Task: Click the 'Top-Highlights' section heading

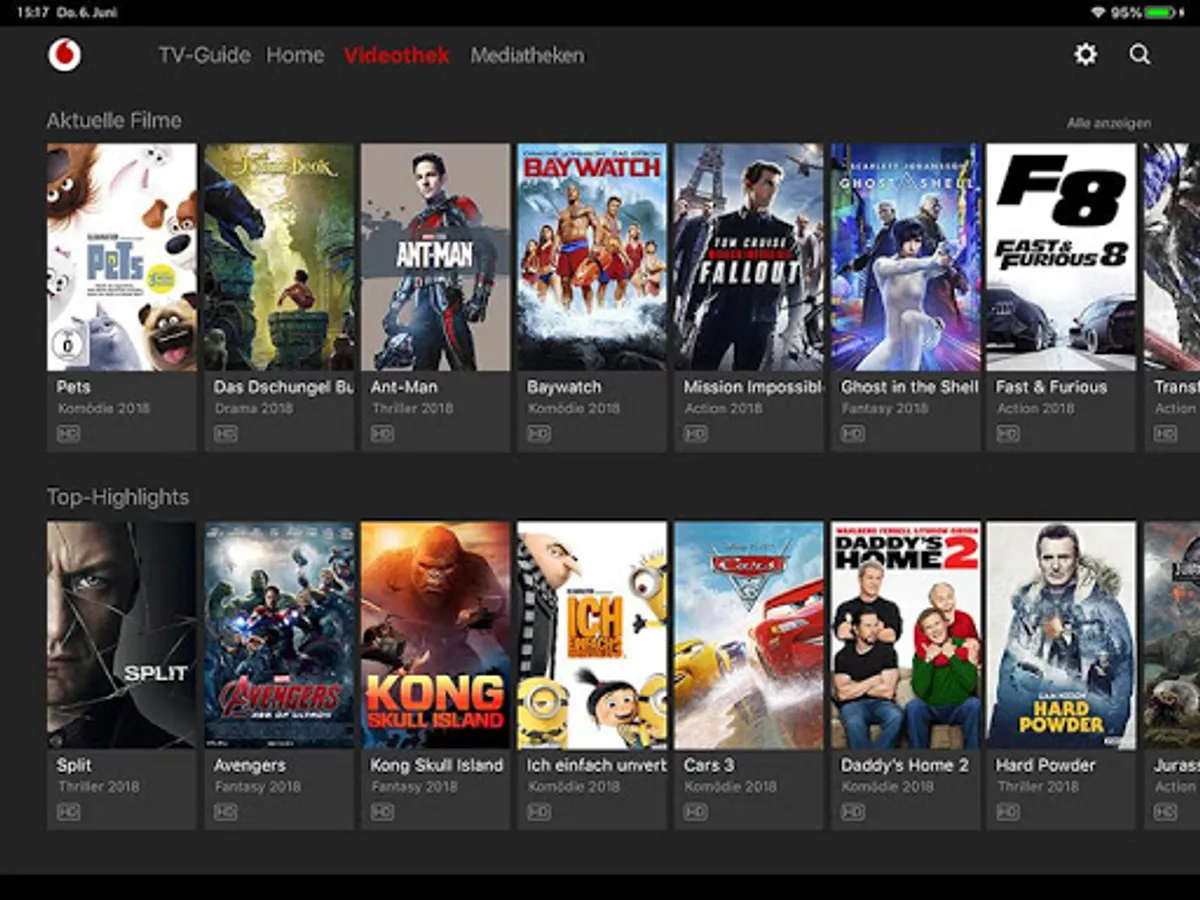Action: 118,497
